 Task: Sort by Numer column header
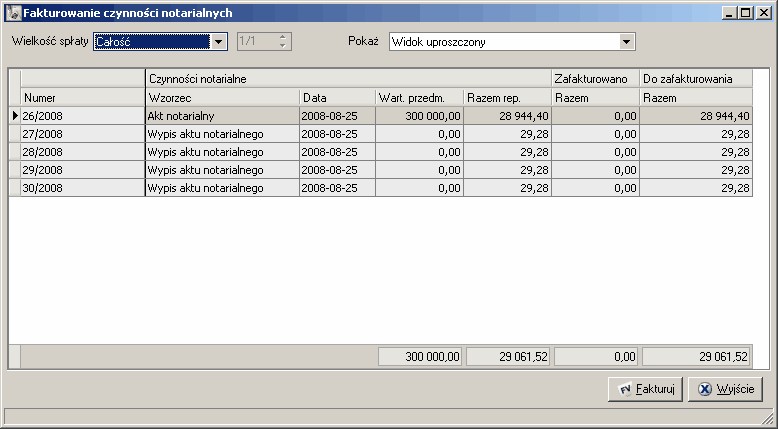pos(82,98)
